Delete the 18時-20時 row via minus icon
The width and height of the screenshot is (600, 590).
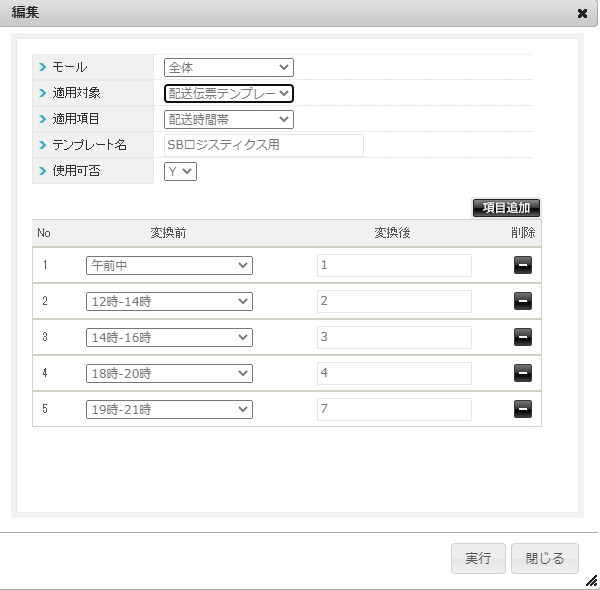522,373
